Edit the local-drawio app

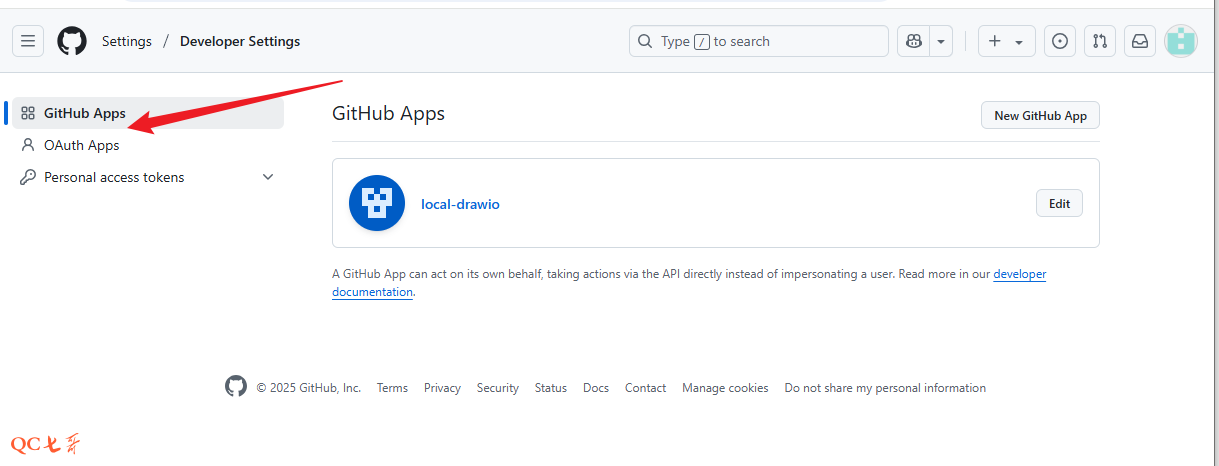(1059, 203)
